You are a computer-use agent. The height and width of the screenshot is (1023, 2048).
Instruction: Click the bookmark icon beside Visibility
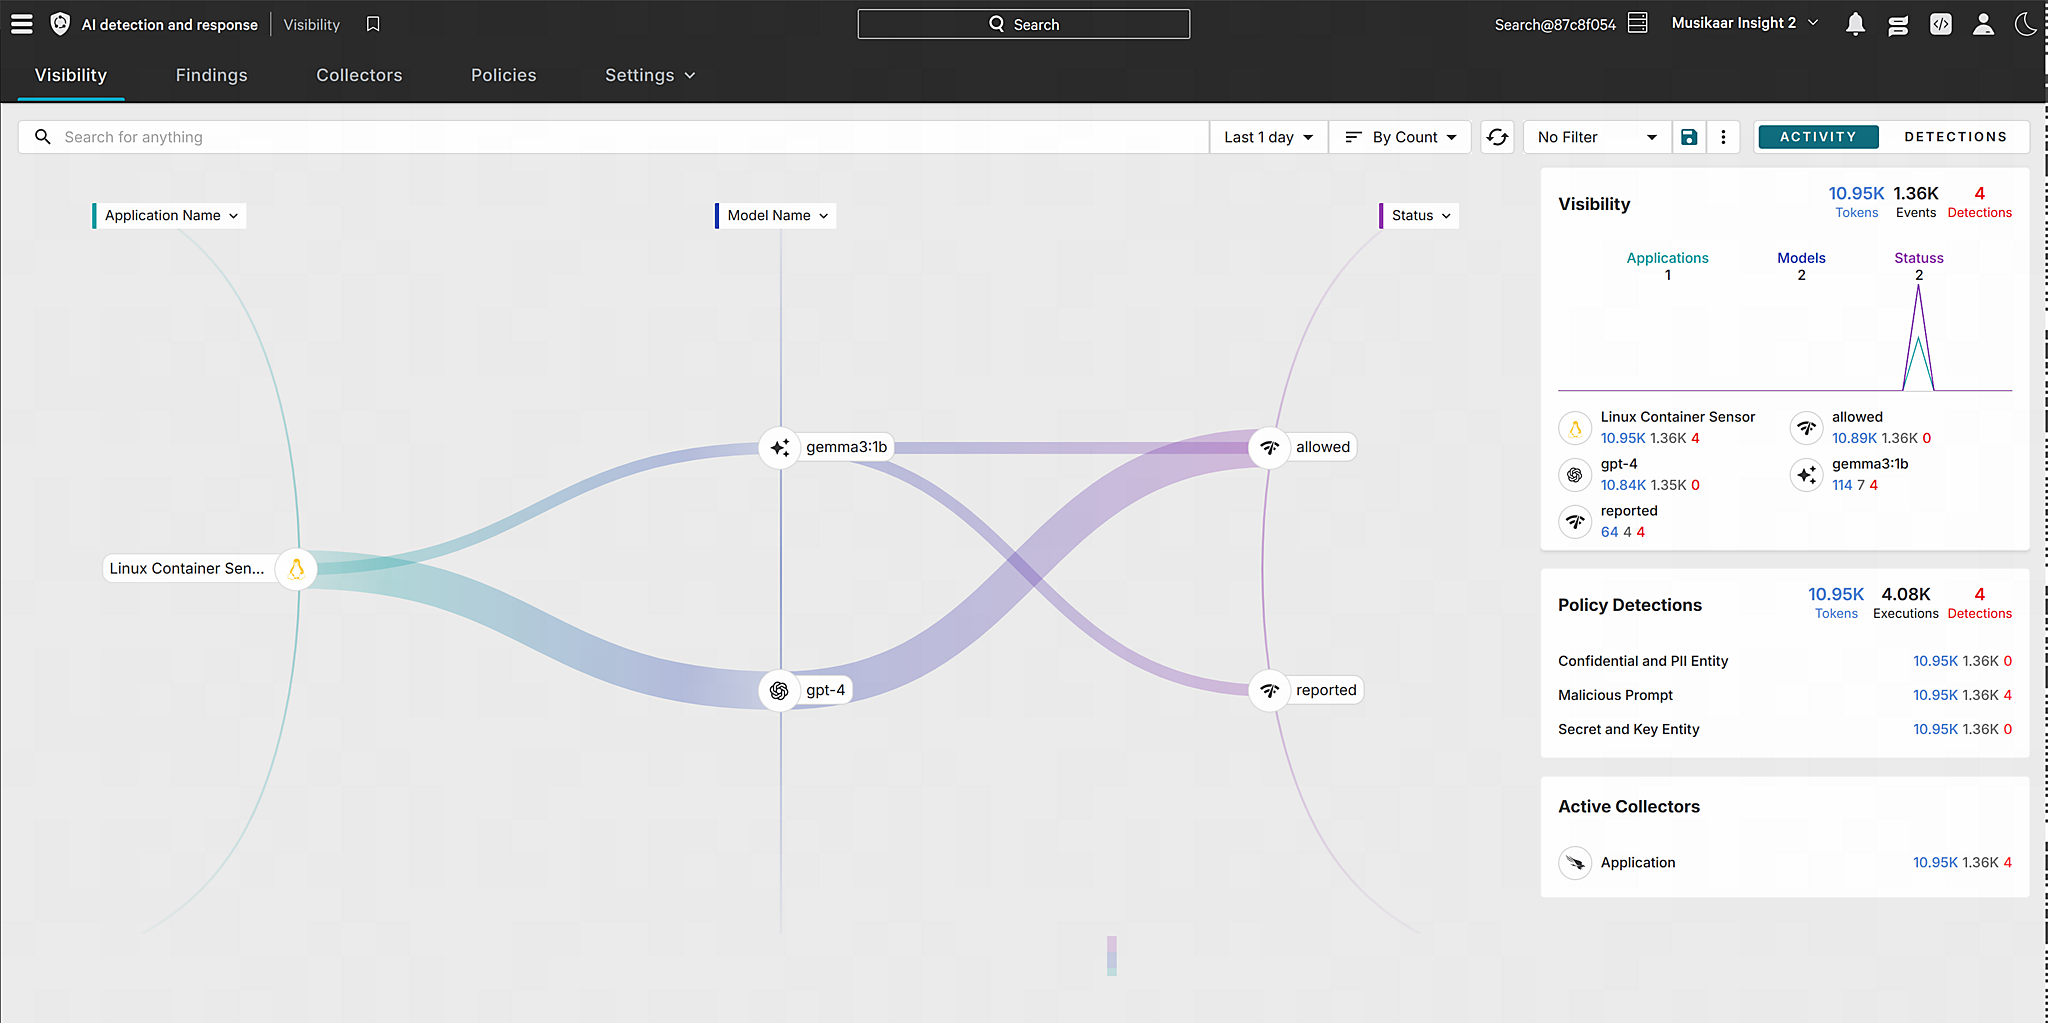[x=373, y=24]
